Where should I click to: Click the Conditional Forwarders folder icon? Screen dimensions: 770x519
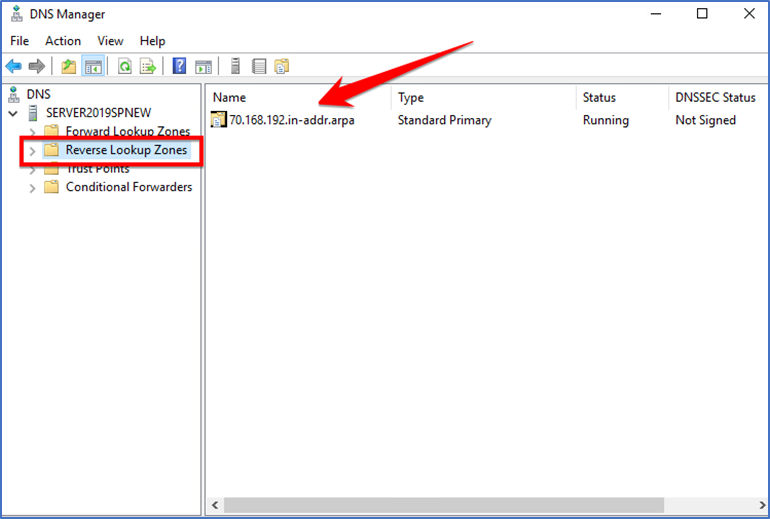click(52, 187)
